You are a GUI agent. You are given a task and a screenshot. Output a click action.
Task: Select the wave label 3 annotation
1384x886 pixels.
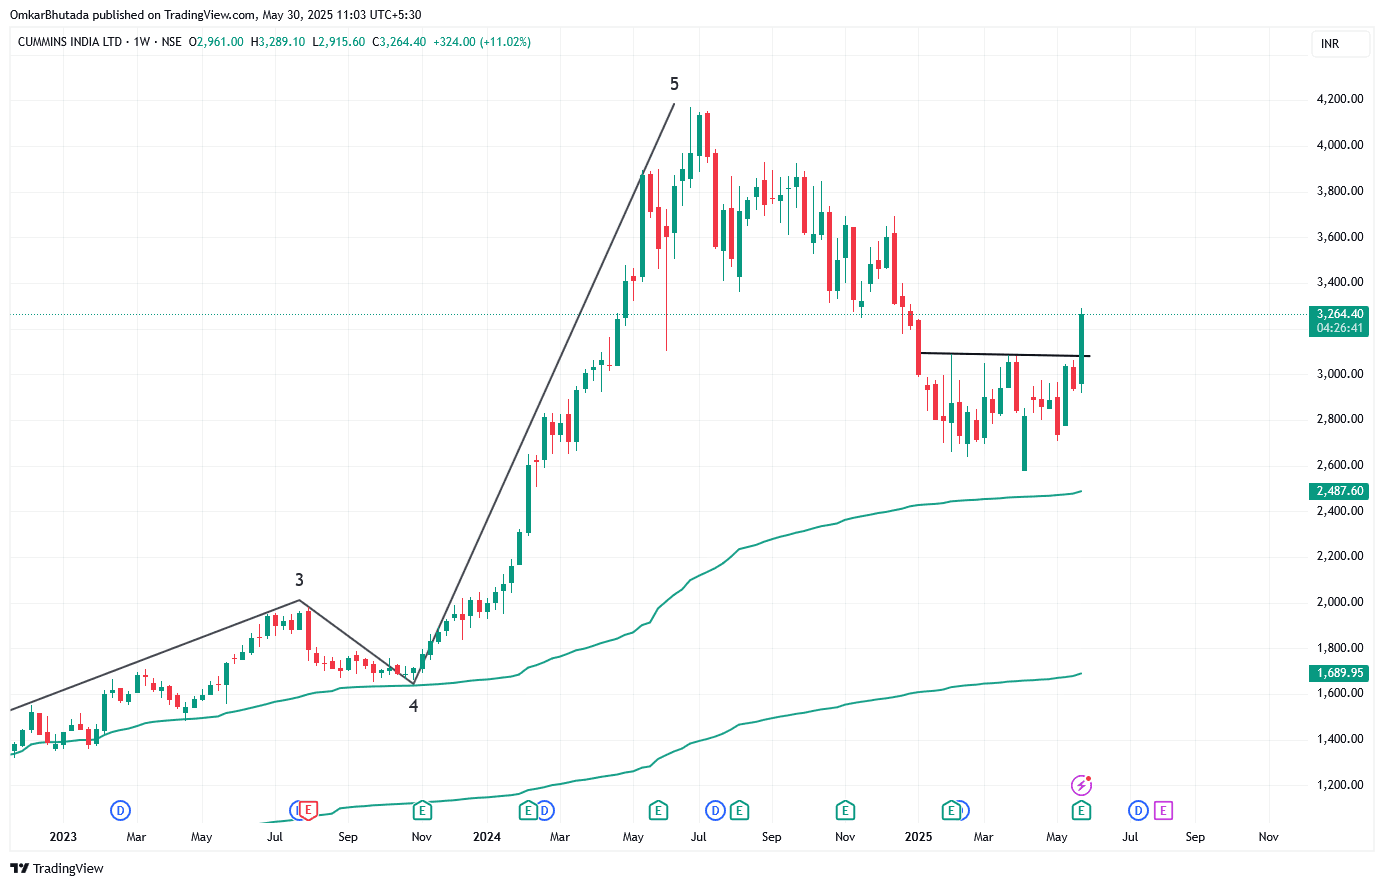click(299, 580)
